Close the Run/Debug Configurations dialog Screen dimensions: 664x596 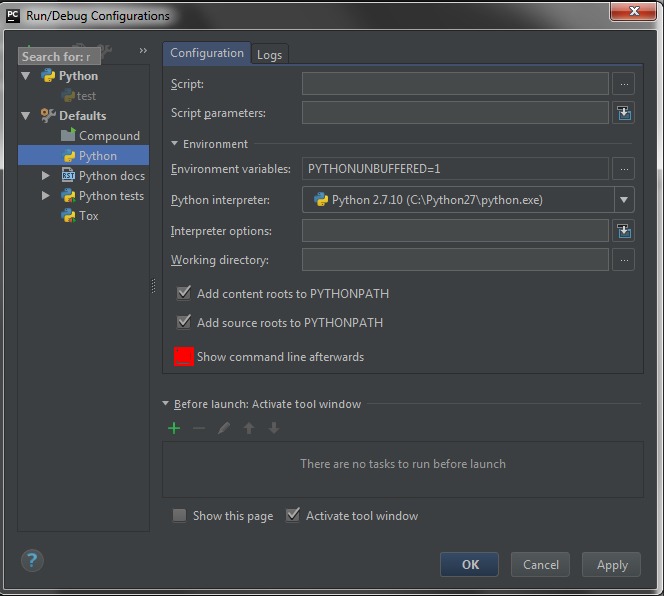click(x=633, y=11)
